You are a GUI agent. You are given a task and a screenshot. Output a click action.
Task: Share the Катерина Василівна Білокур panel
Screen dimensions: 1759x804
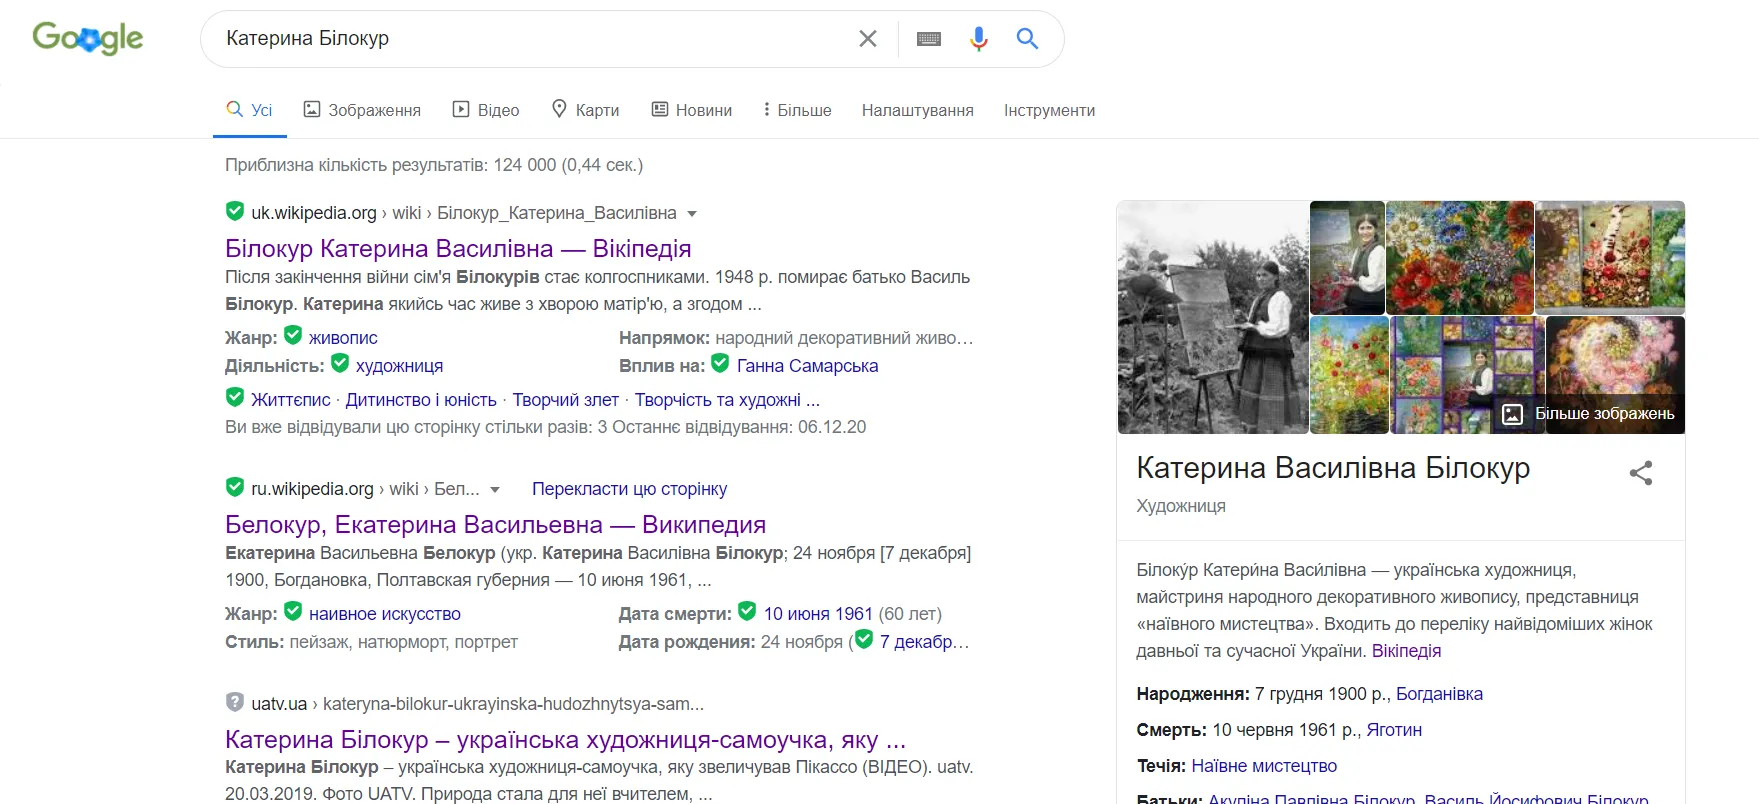pos(1641,473)
